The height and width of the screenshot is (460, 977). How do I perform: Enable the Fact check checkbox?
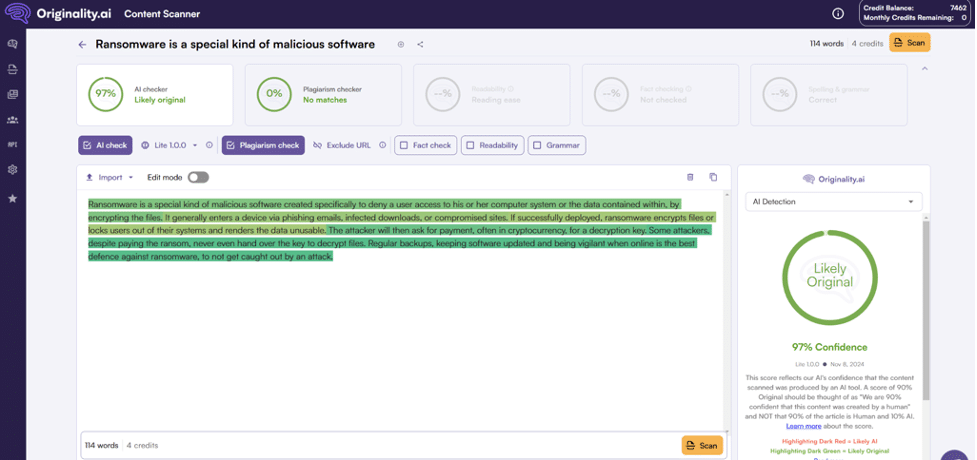click(404, 145)
